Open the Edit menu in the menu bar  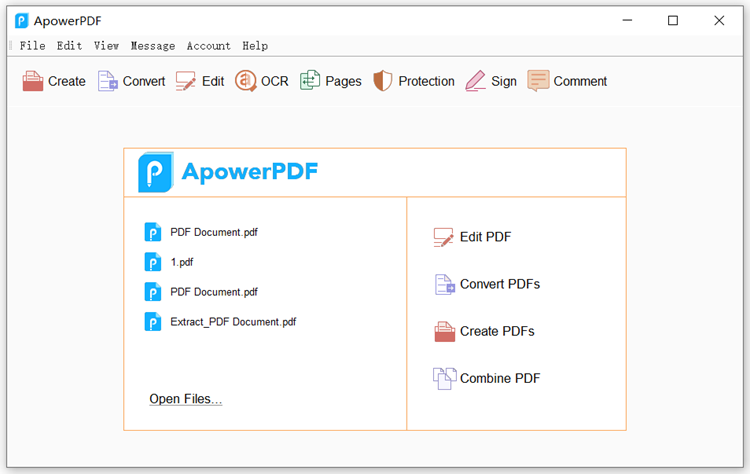(69, 46)
